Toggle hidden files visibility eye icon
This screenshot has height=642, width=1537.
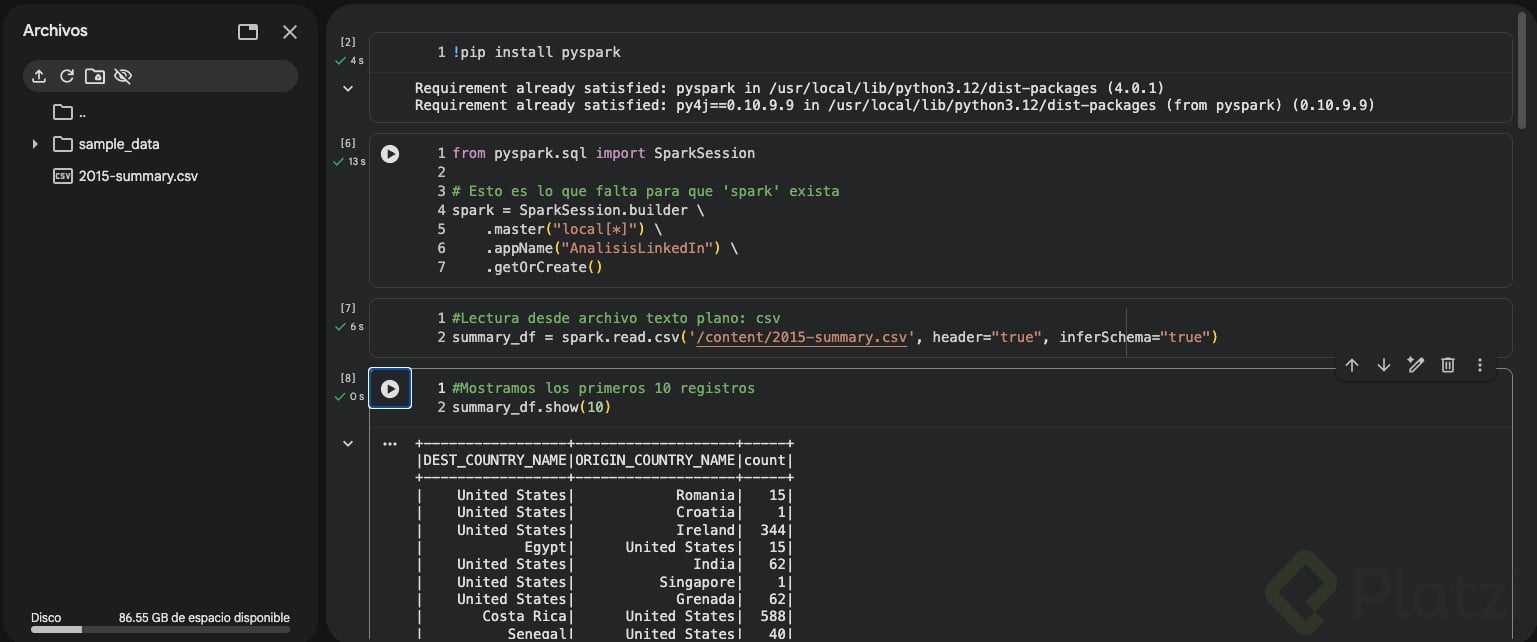click(123, 76)
